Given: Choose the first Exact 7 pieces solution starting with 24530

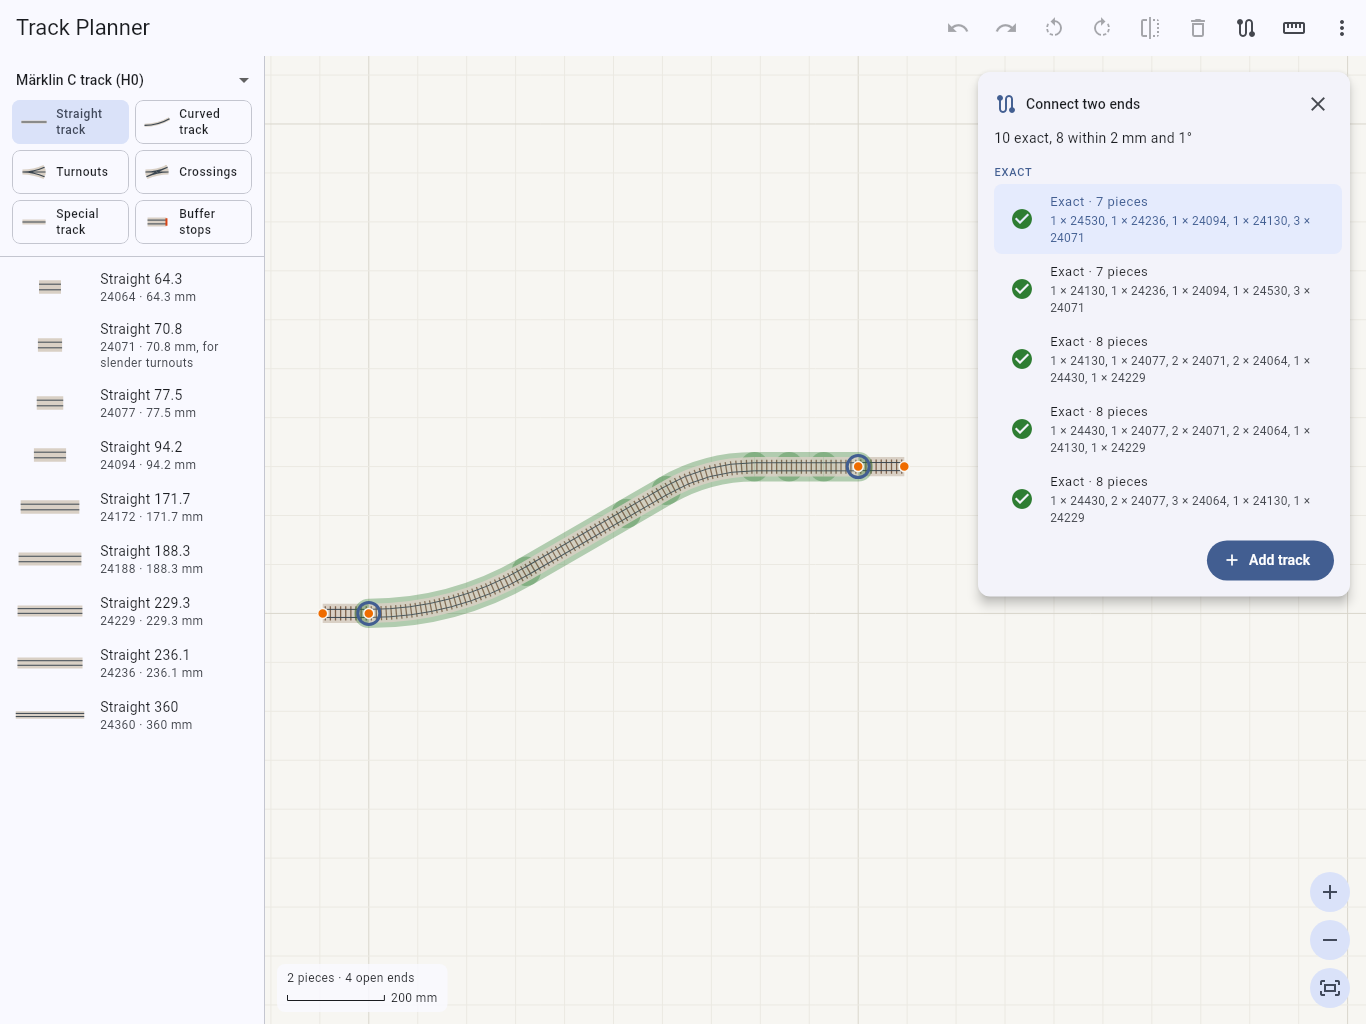Looking at the screenshot, I should (x=1168, y=219).
